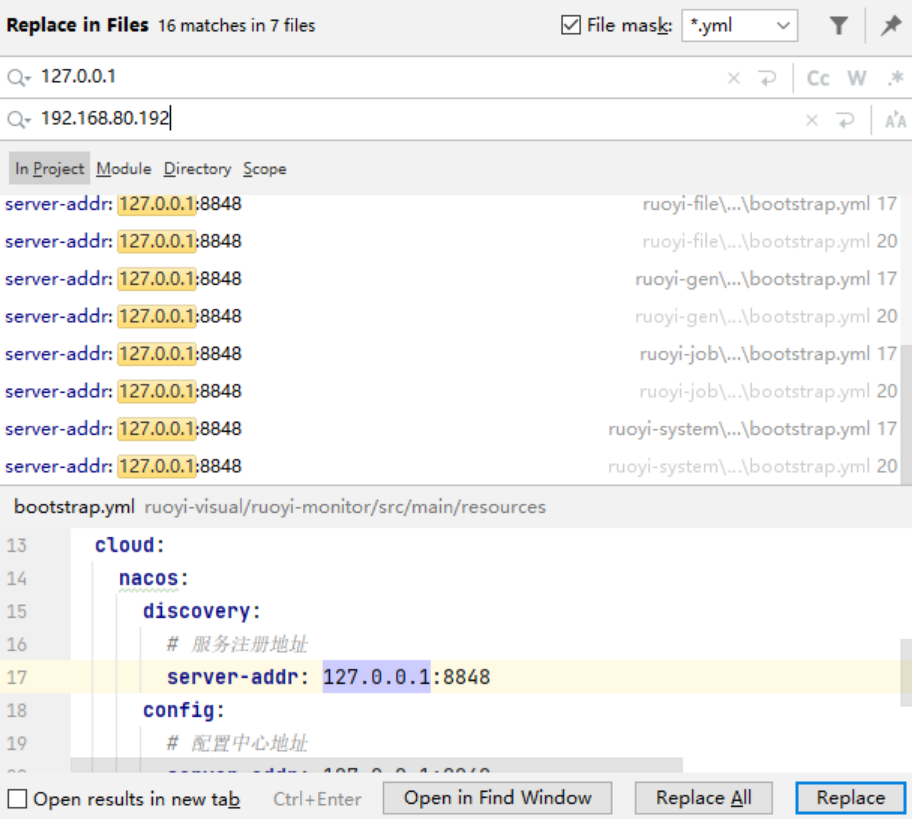Toggle the Preserve Case option

[x=894, y=120]
